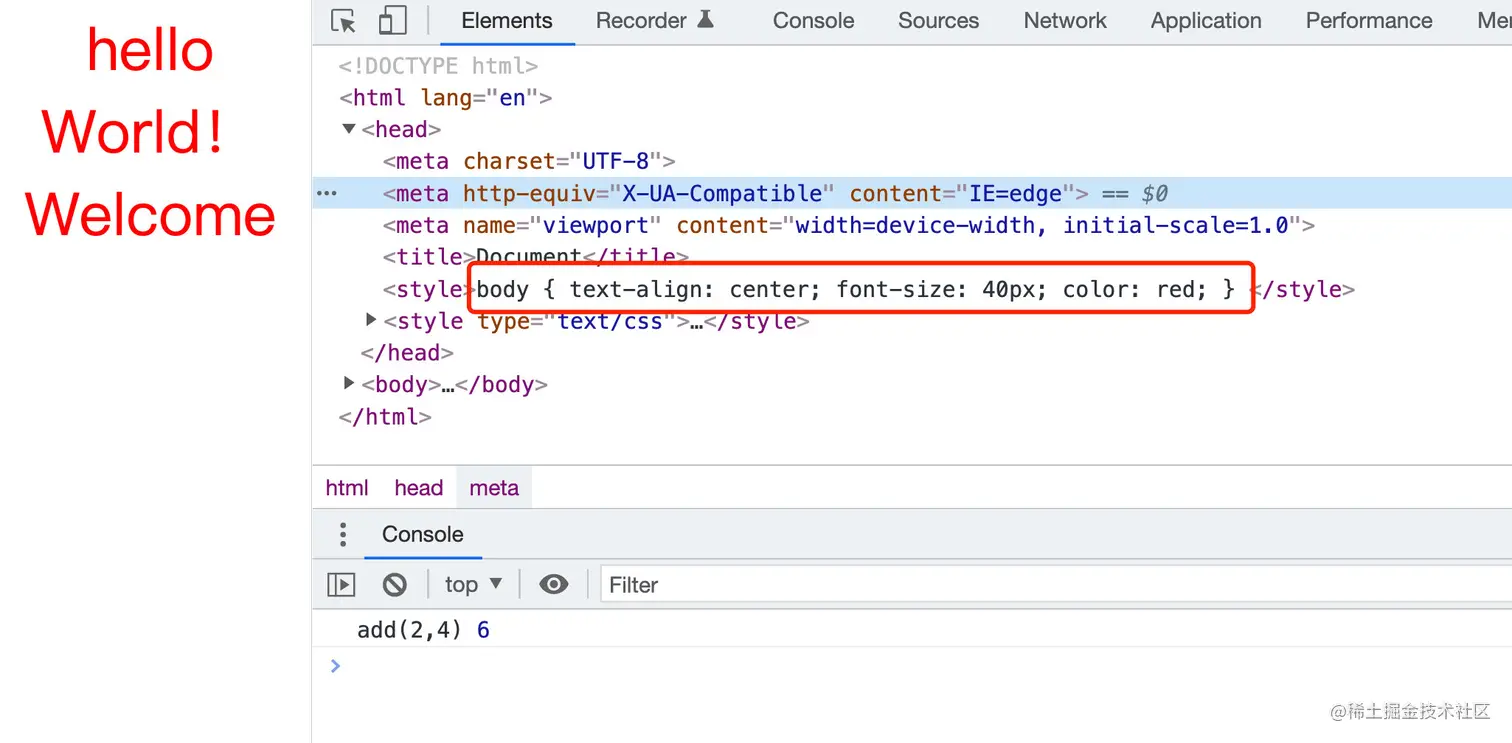The image size is (1512, 743).
Task: Open the Elements tab
Action: (x=507, y=21)
